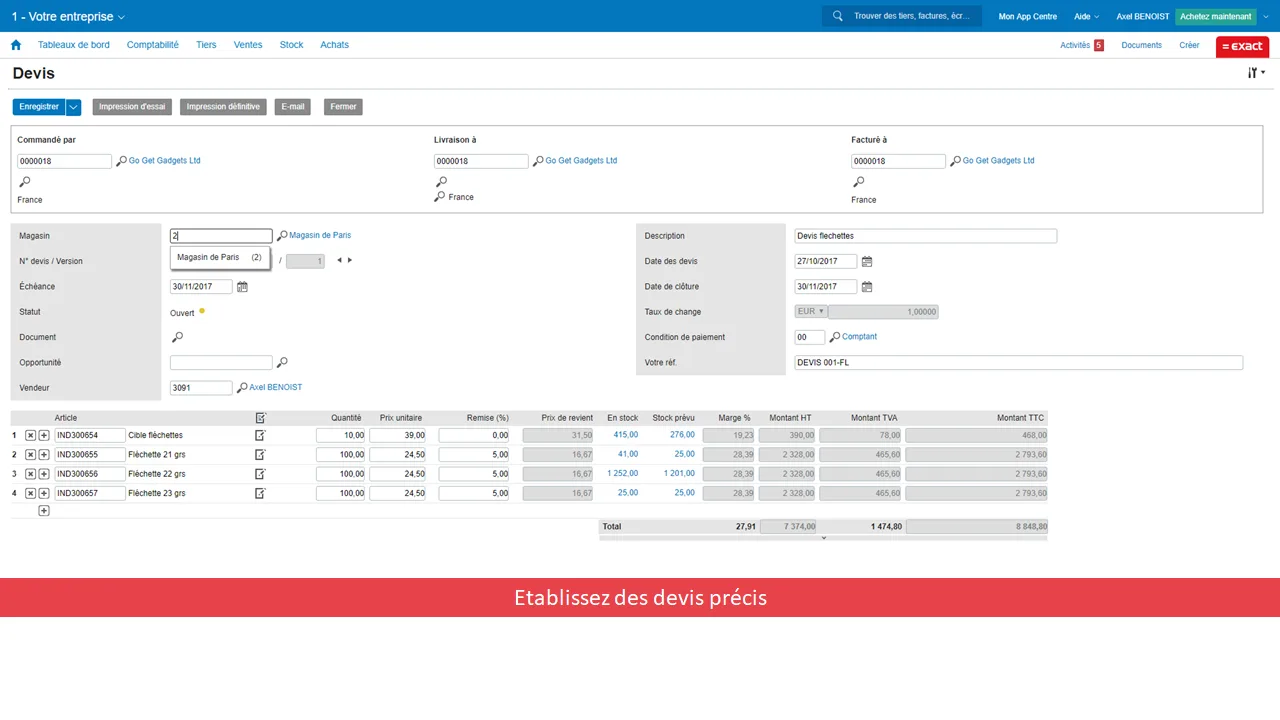Viewport: 1280px width, 720px height.
Task: Open edit note icon for Cible fléchettes
Action: pos(260,436)
